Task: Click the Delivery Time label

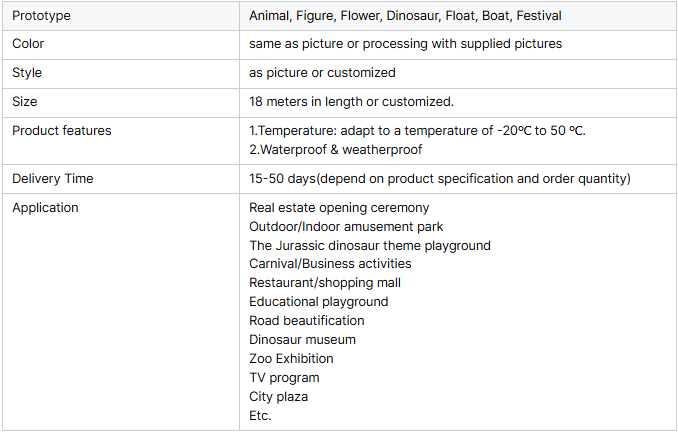Action: 53,179
